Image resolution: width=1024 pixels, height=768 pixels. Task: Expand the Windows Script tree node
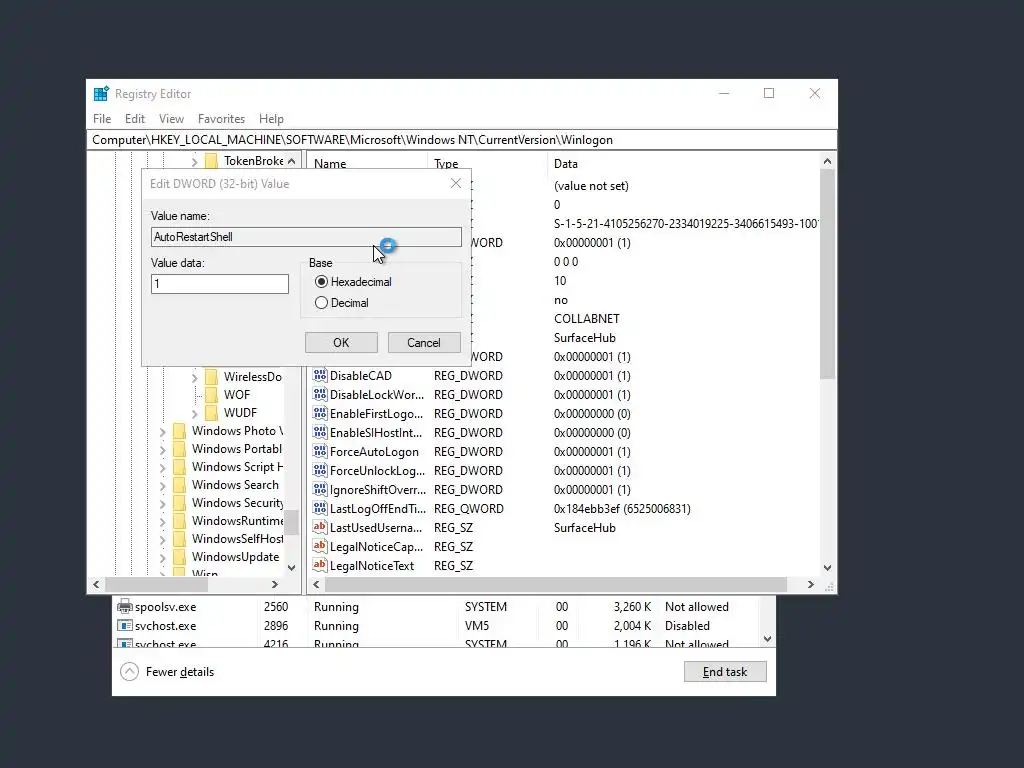(x=163, y=468)
